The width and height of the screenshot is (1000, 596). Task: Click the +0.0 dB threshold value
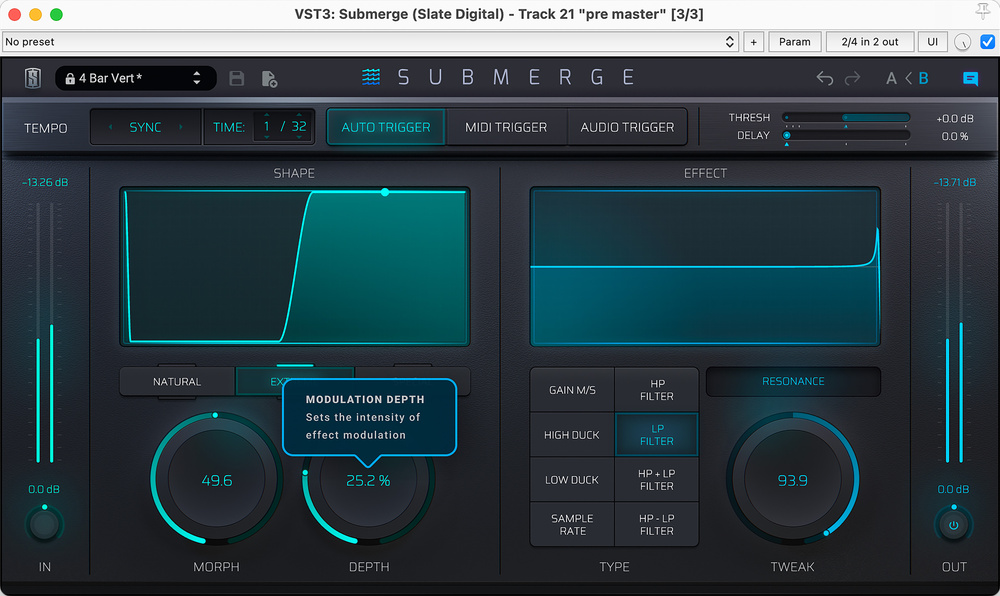coord(955,119)
